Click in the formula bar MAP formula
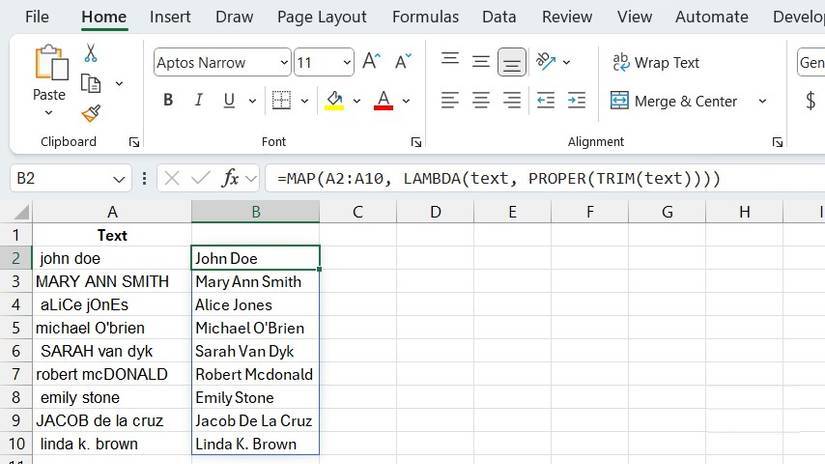 (499, 178)
